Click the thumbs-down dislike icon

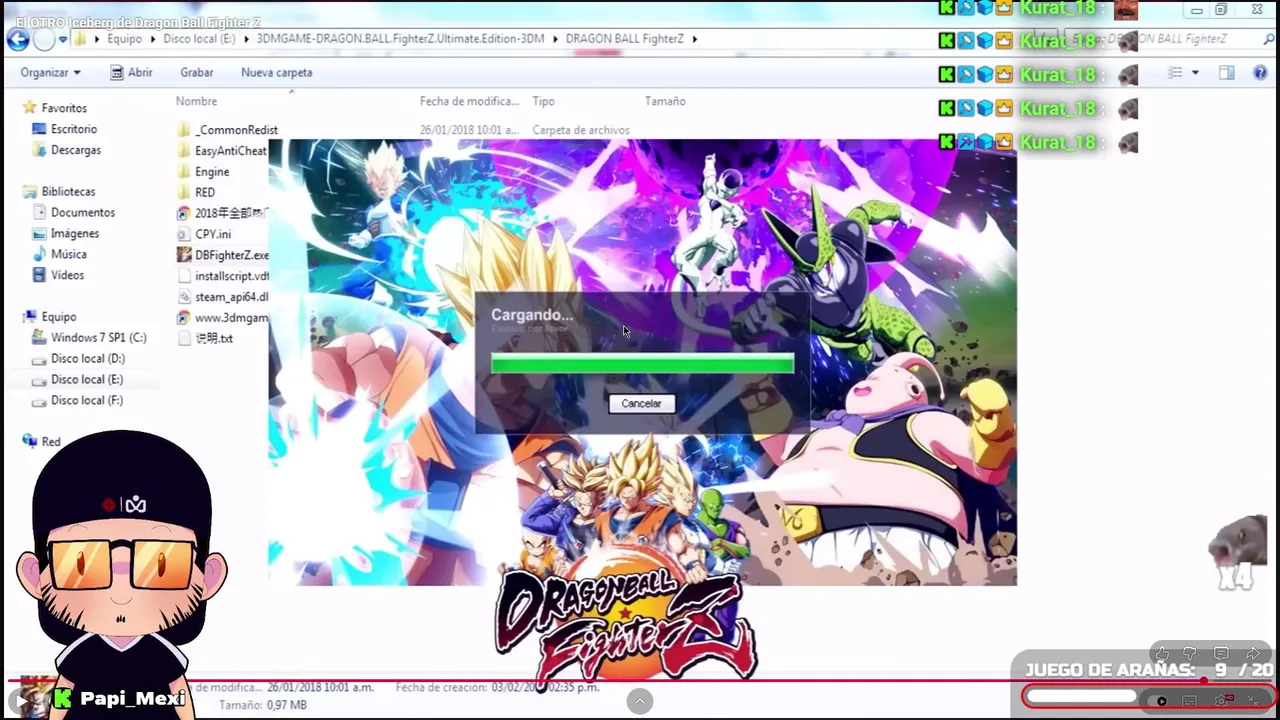(1191, 654)
